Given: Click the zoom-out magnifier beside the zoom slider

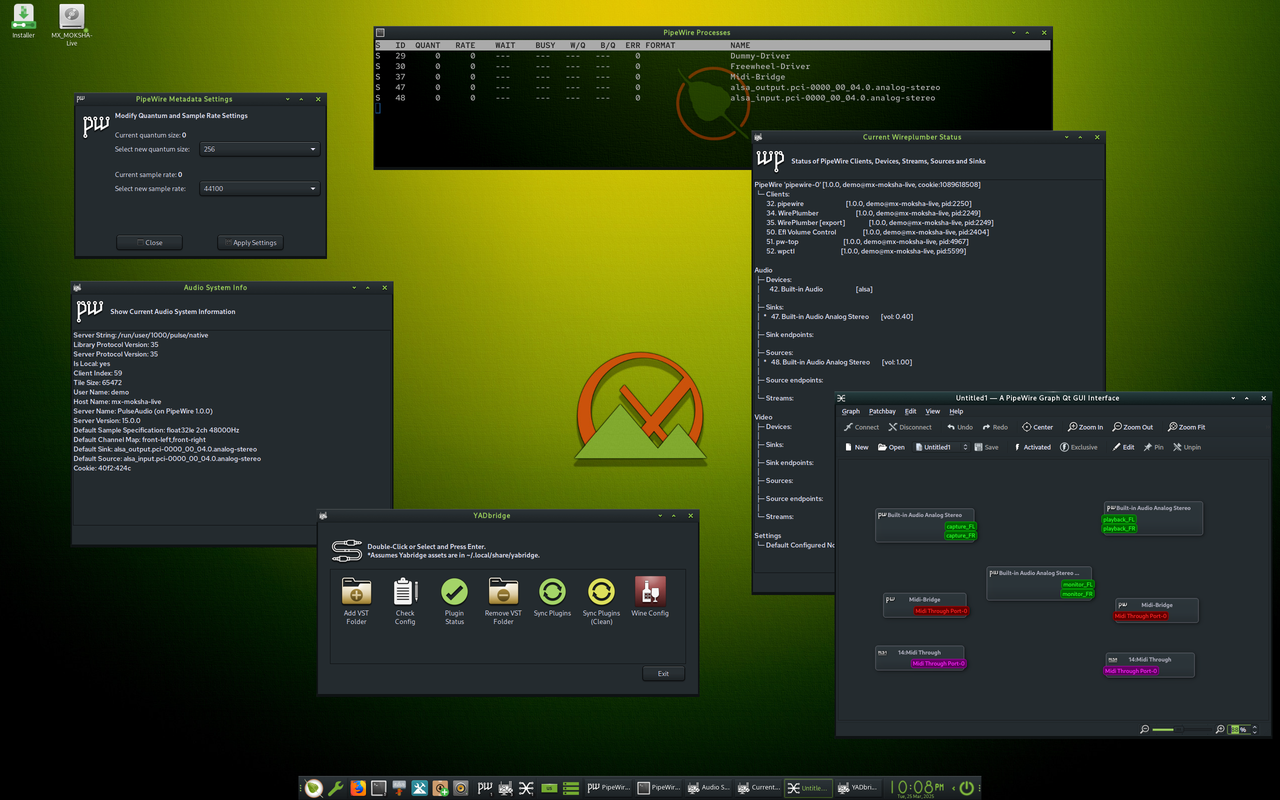Looking at the screenshot, I should pos(1145,729).
